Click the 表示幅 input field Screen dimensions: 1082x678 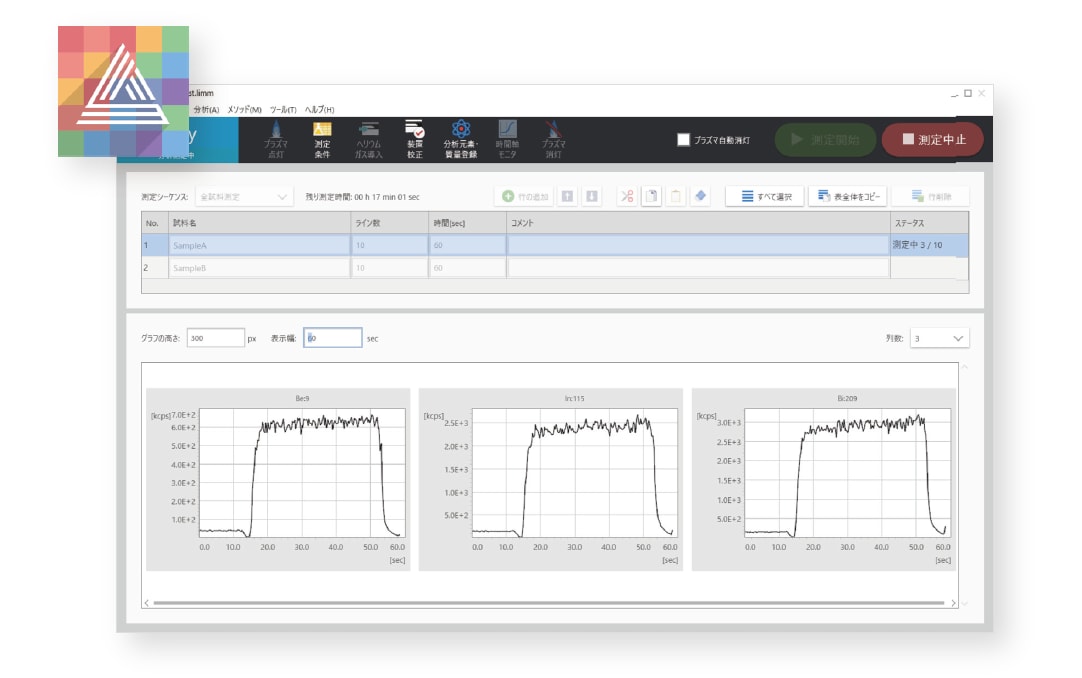(x=333, y=338)
